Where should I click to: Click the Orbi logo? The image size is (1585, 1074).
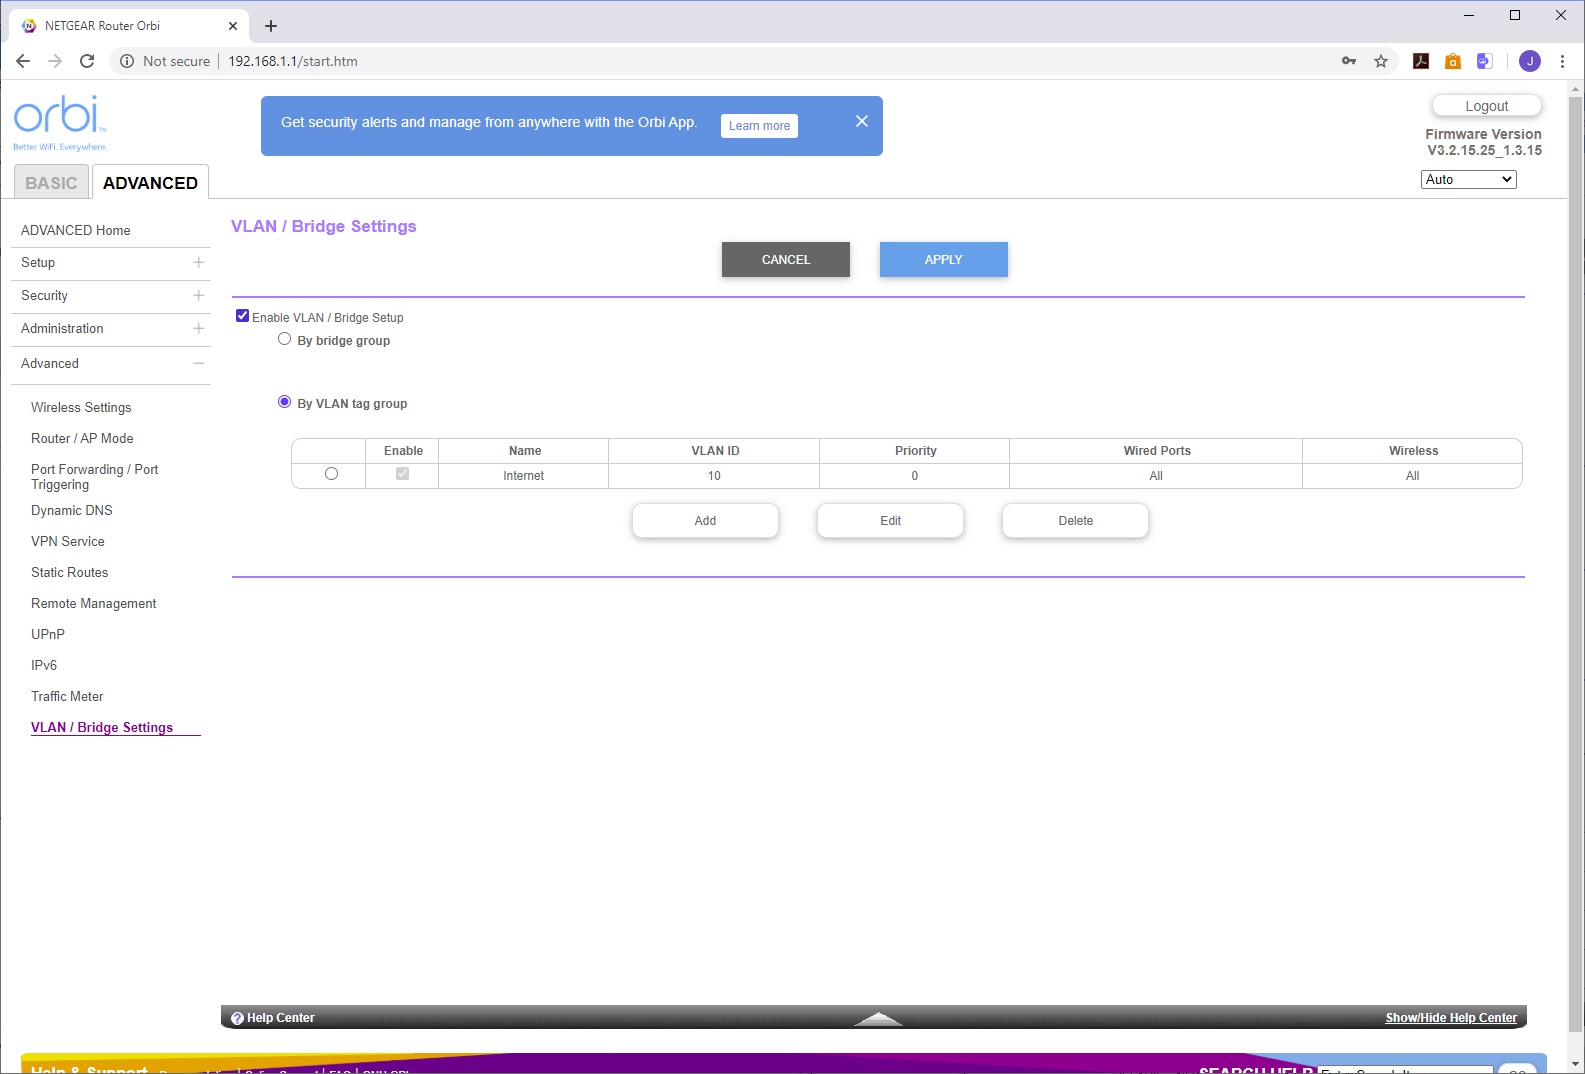pos(59,122)
